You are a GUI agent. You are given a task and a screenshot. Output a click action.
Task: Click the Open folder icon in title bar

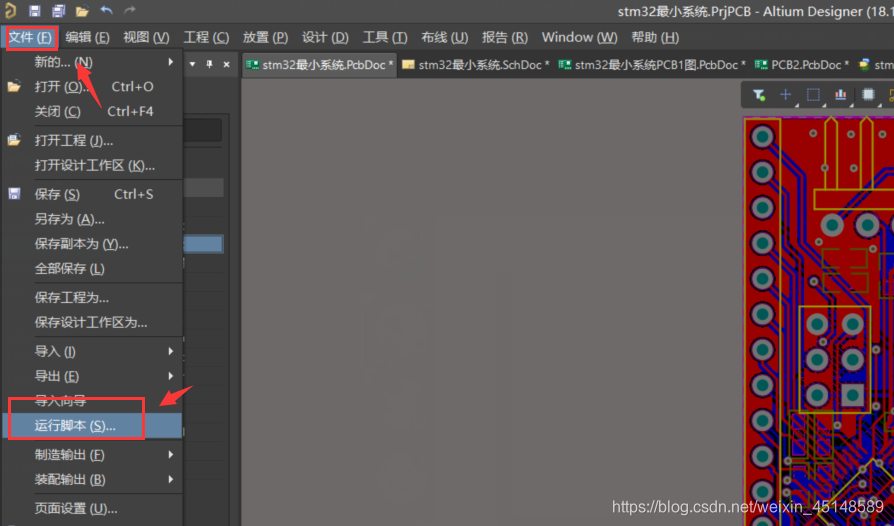[x=82, y=11]
